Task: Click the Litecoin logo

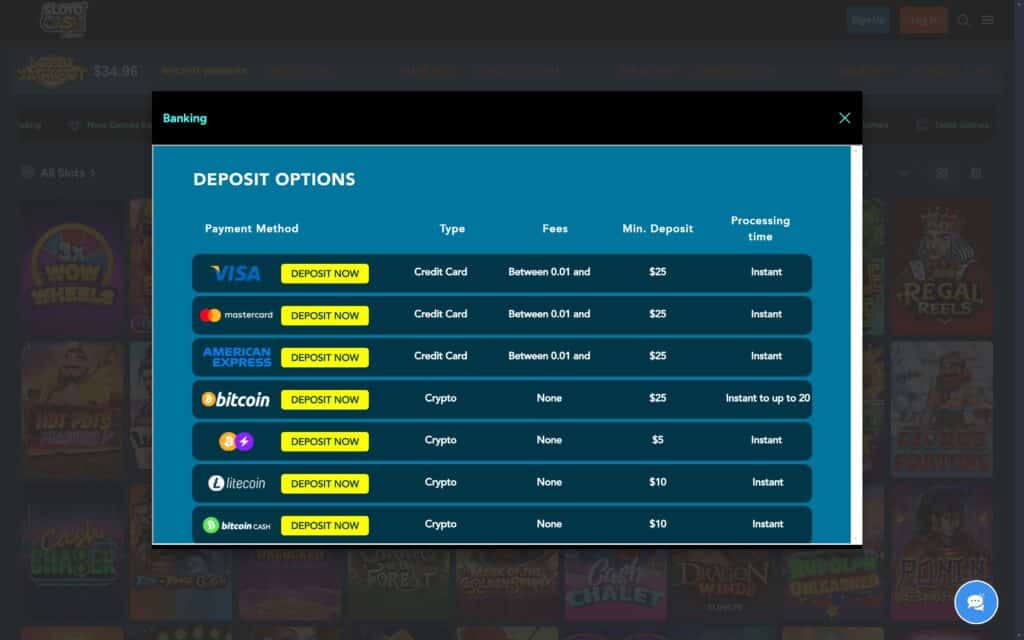Action: [x=236, y=483]
